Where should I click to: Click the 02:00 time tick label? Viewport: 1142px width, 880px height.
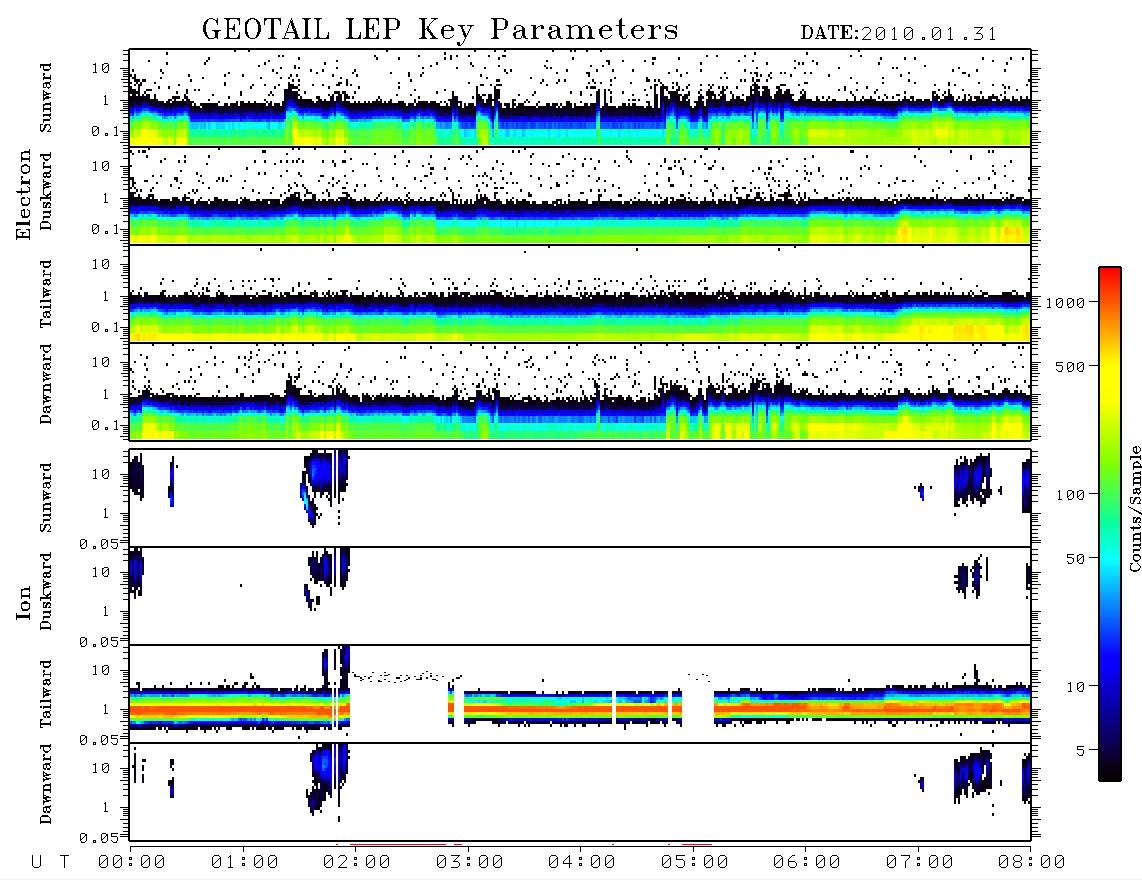pos(357,863)
